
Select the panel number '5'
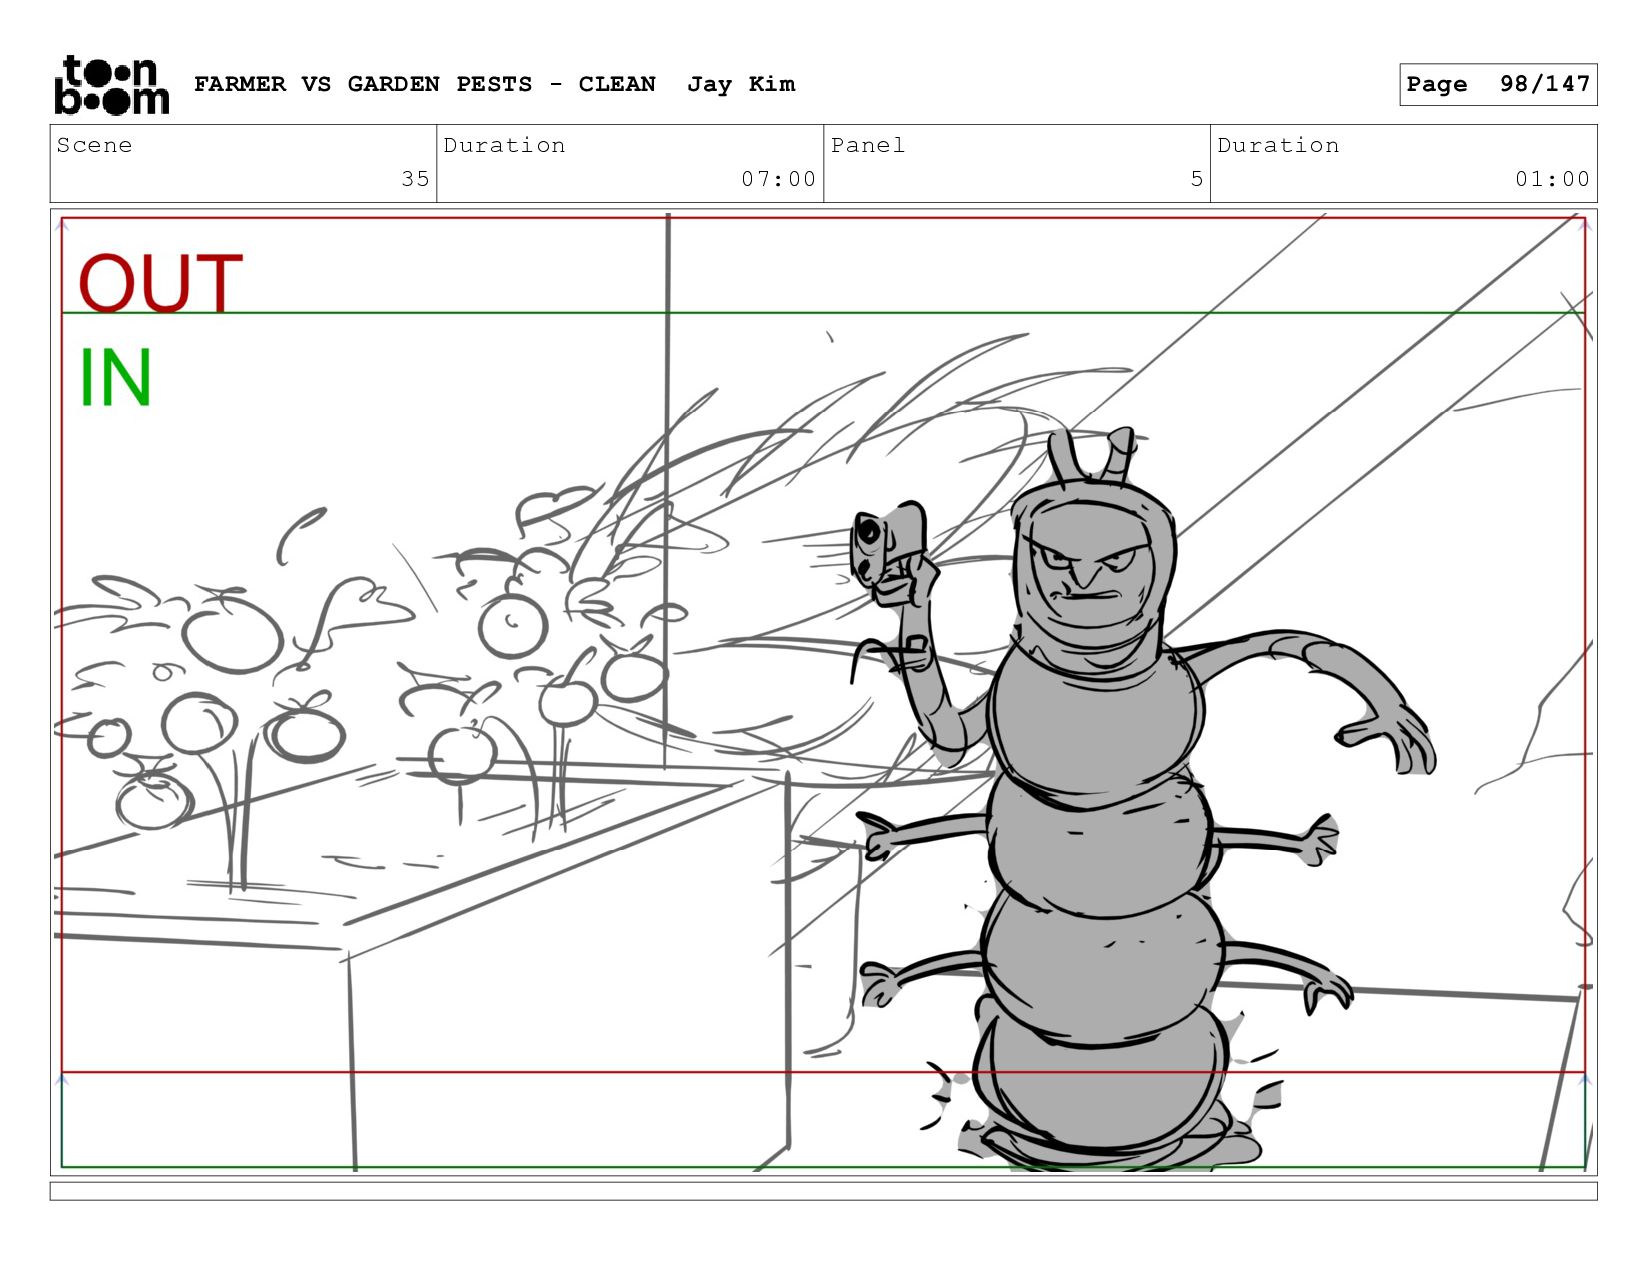point(1196,179)
